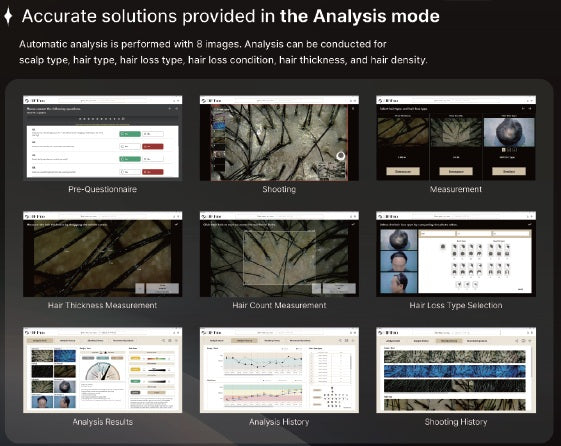The height and width of the screenshot is (446, 561).
Task: Click button under hair count image in Measurement
Action: click(x=456, y=171)
